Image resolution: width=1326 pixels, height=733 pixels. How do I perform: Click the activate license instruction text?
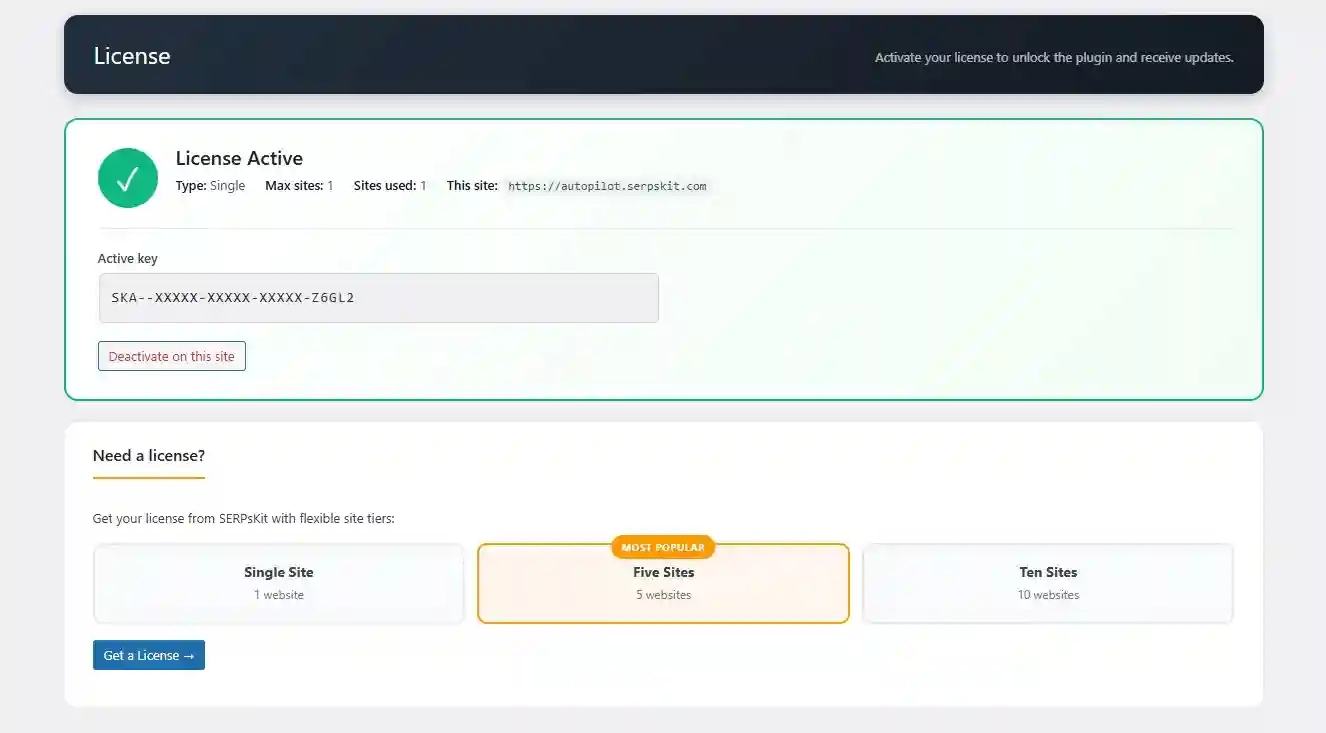point(1054,57)
